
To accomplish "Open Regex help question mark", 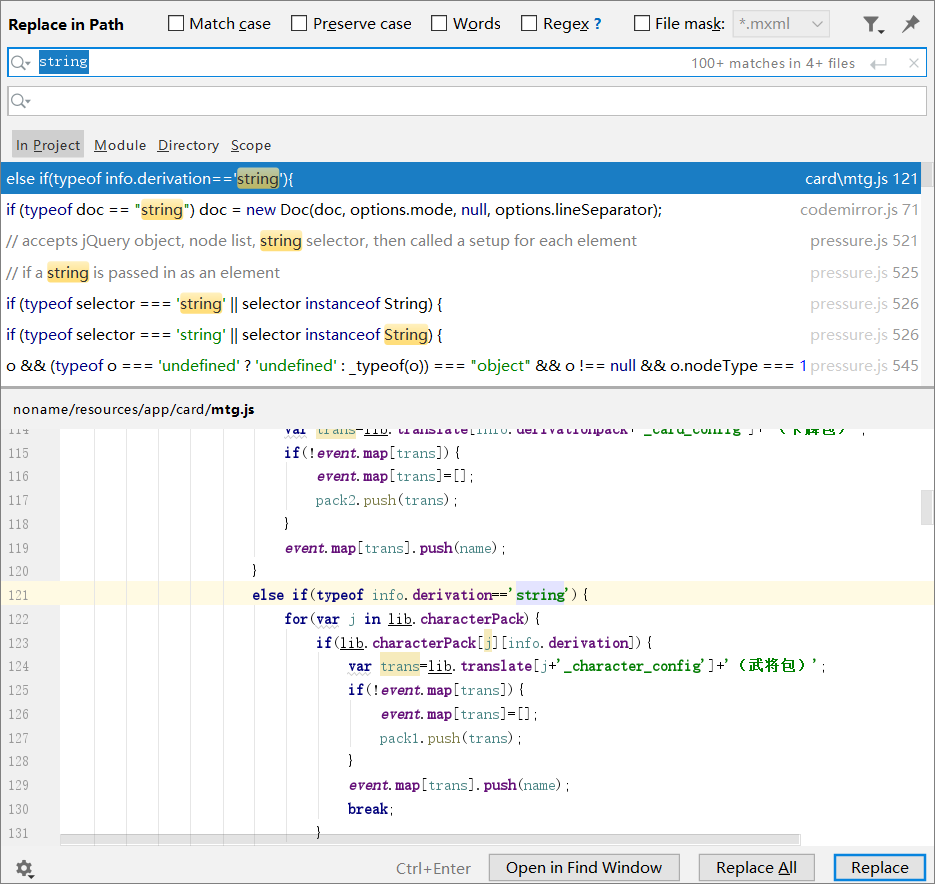I will tap(597, 24).
